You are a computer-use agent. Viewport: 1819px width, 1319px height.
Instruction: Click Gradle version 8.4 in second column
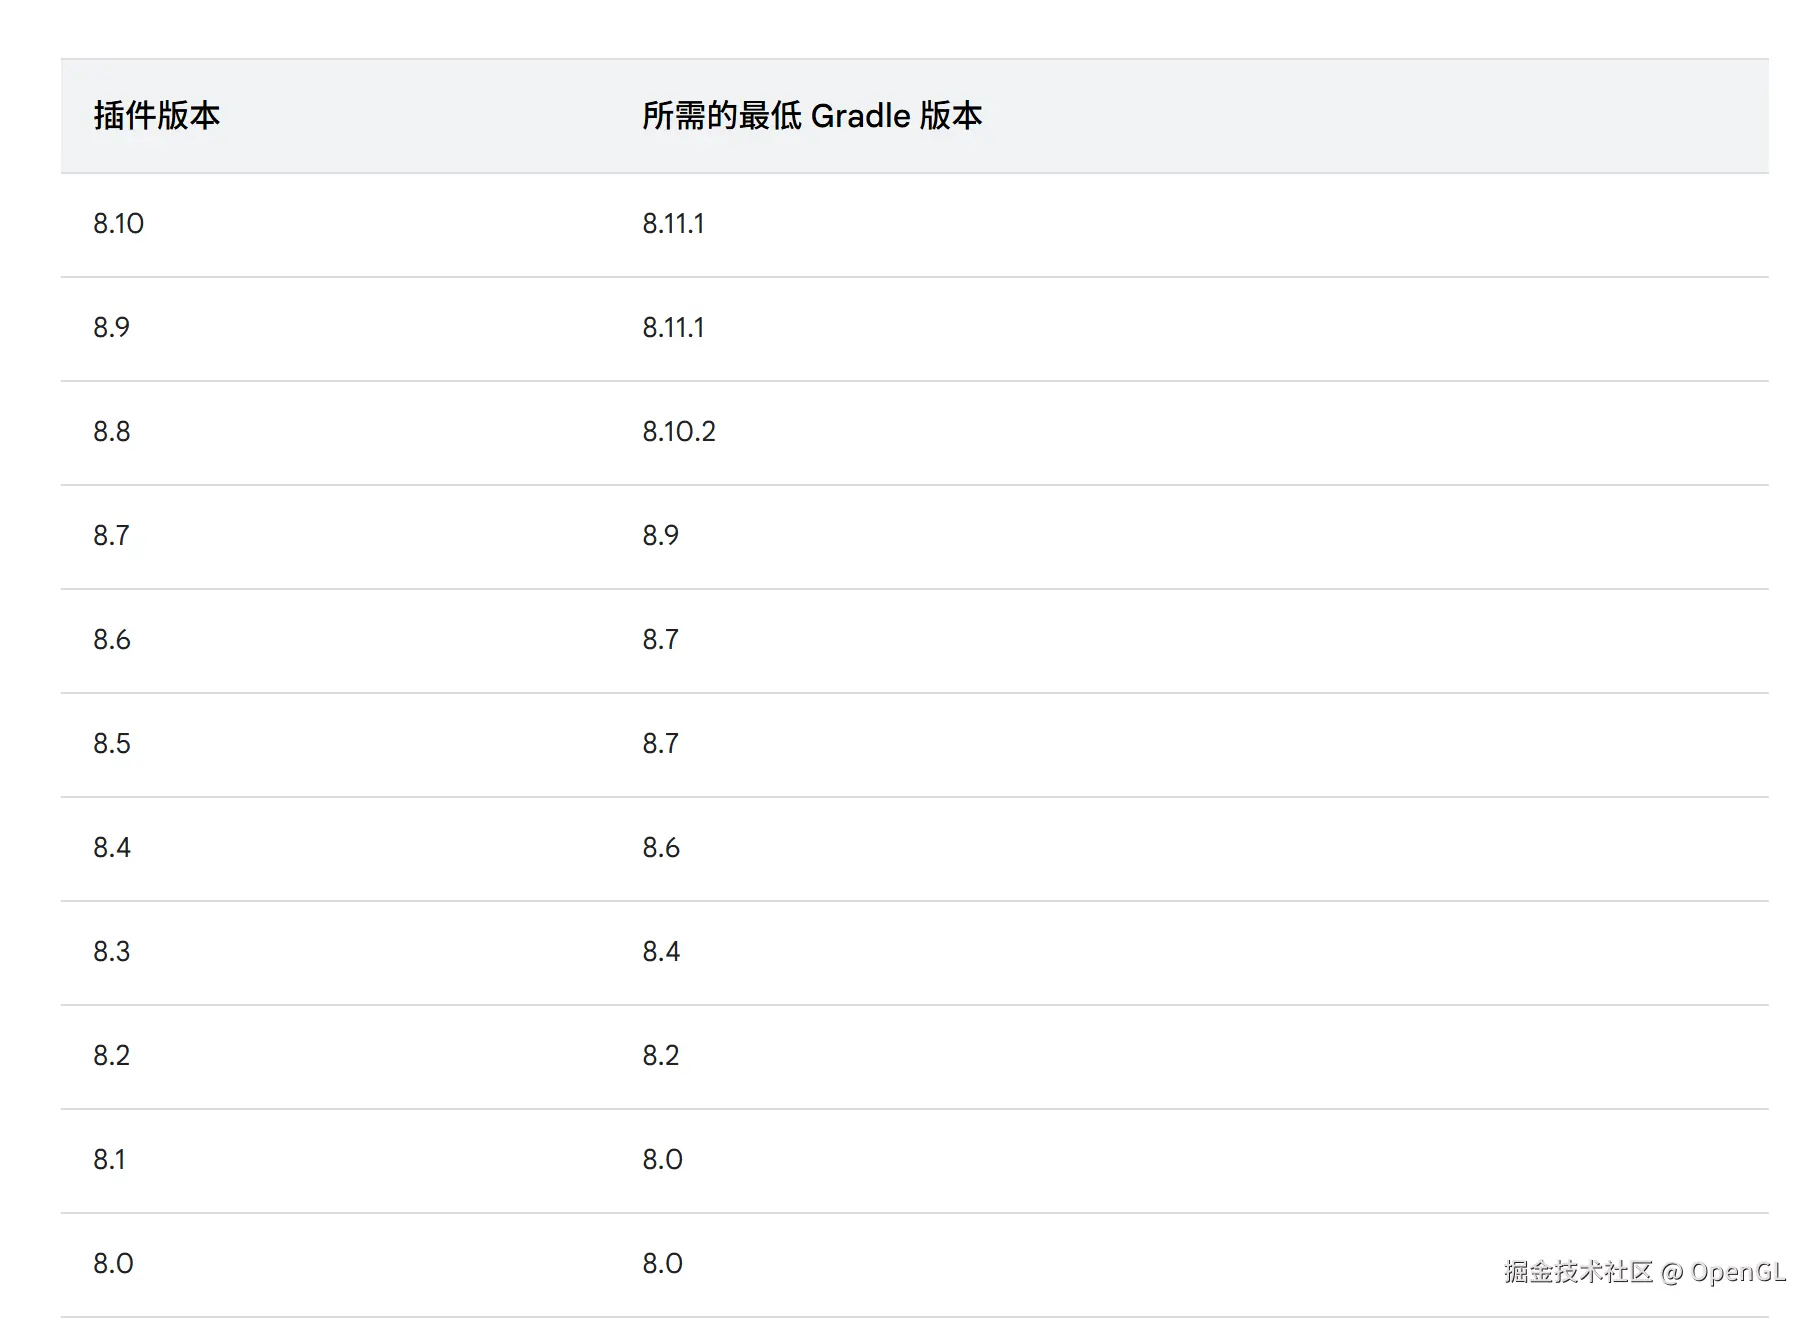point(661,952)
